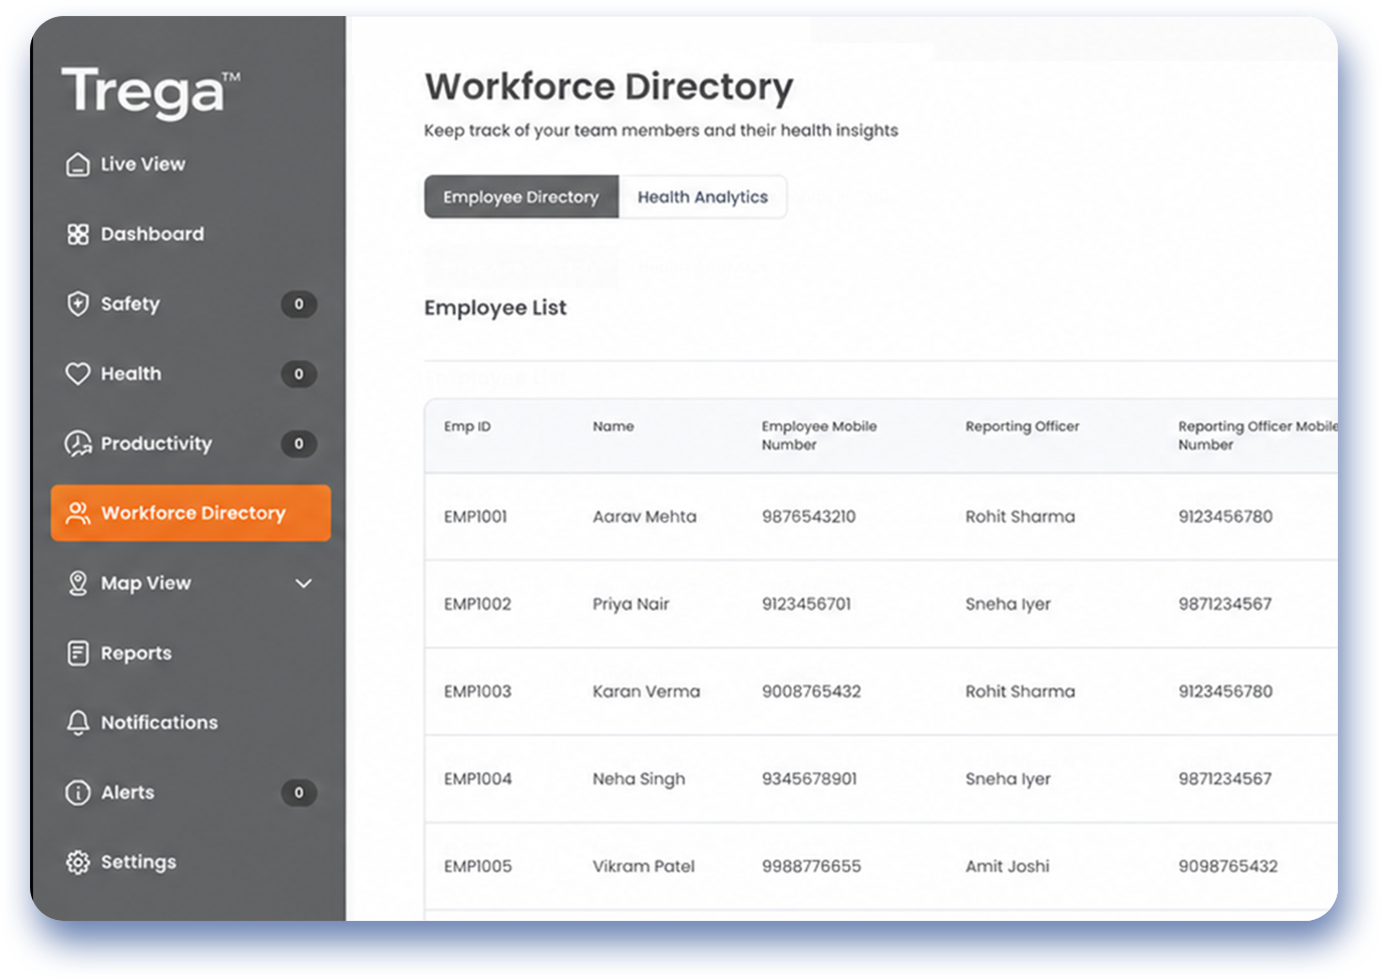The image size is (1382, 979).
Task: Click the Productivity count badge
Action: tap(299, 443)
